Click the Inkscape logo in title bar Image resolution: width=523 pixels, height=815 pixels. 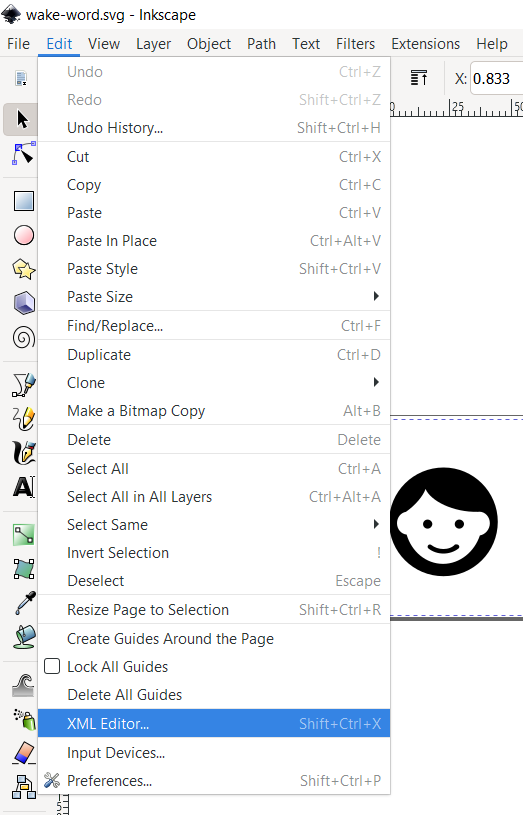pyautogui.click(x=11, y=14)
